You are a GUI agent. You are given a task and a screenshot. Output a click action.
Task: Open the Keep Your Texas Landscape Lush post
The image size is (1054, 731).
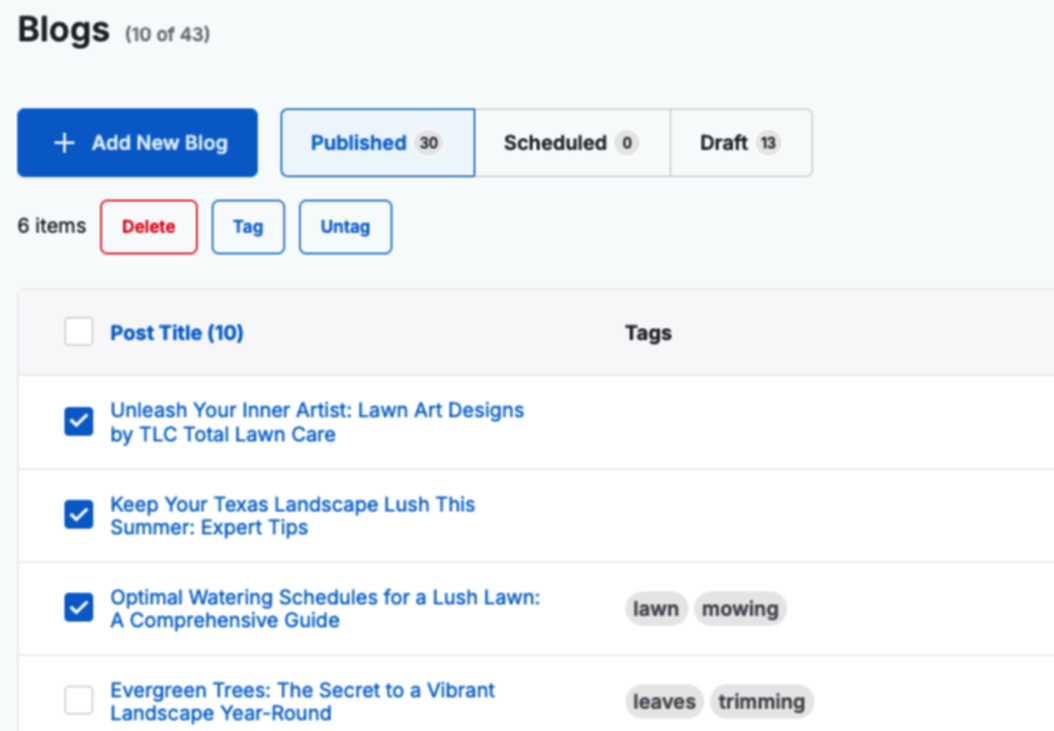tap(292, 516)
